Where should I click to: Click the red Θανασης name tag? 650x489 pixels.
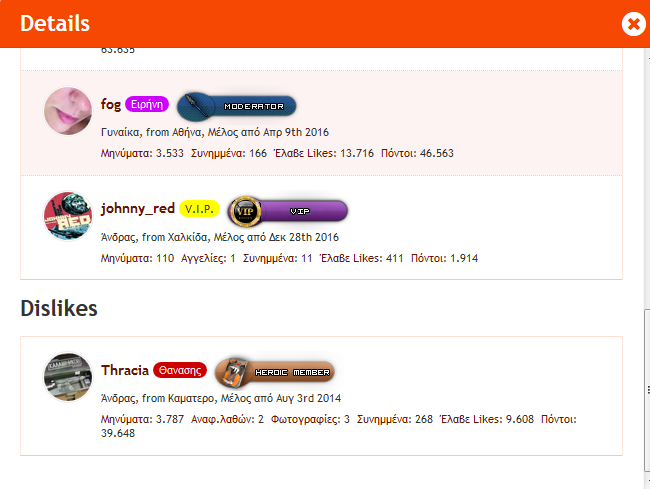pyautogui.click(x=180, y=370)
